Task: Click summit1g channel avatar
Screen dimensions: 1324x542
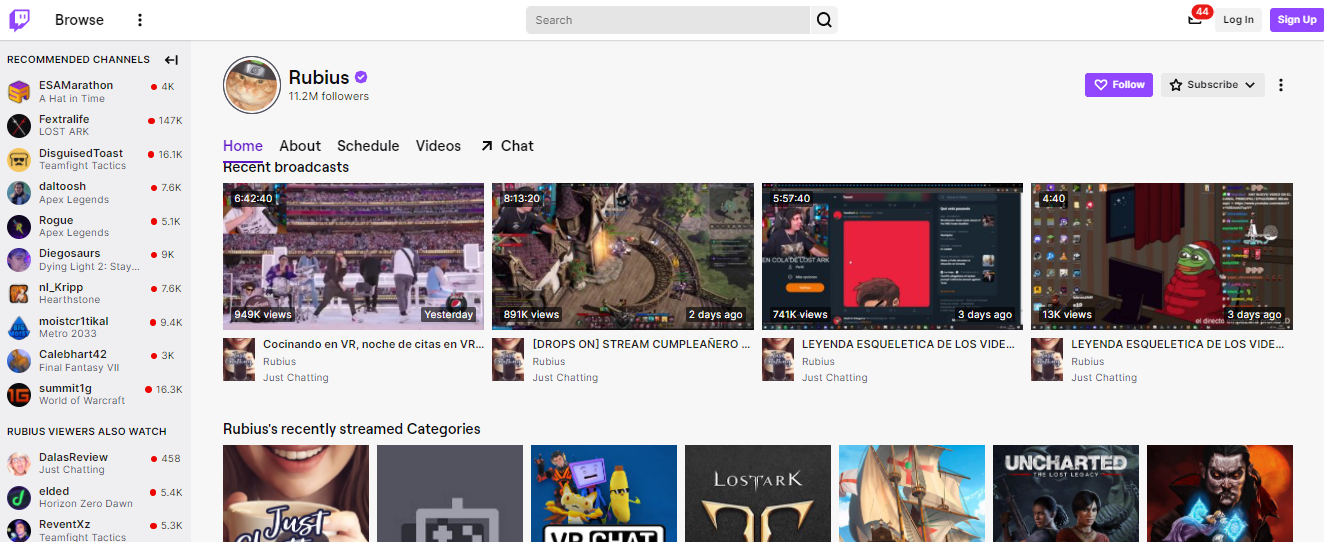Action: click(x=19, y=394)
